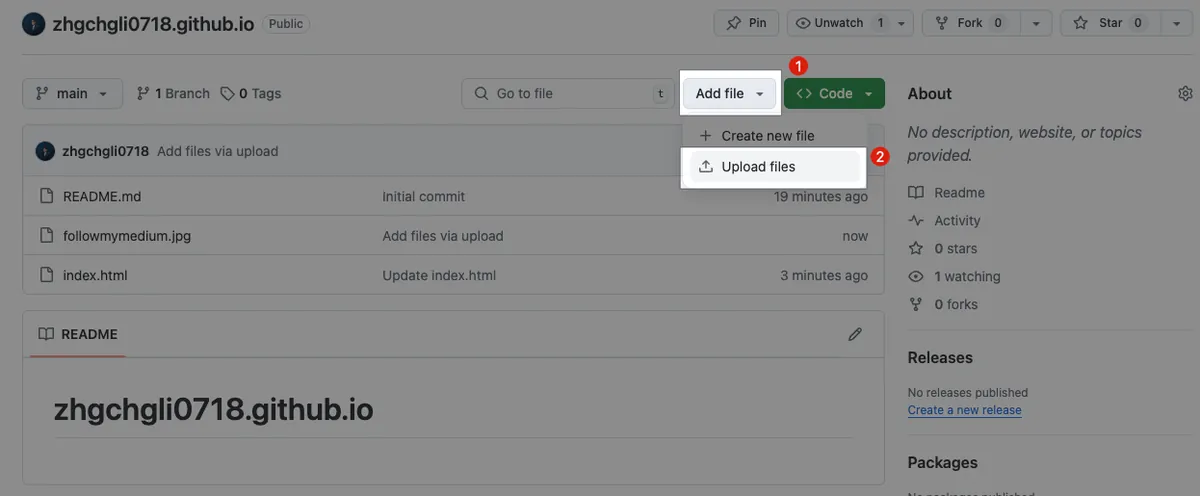Click the file icon next to followmymedium.jpg
Viewport: 1200px width, 496px height.
[x=45, y=236]
